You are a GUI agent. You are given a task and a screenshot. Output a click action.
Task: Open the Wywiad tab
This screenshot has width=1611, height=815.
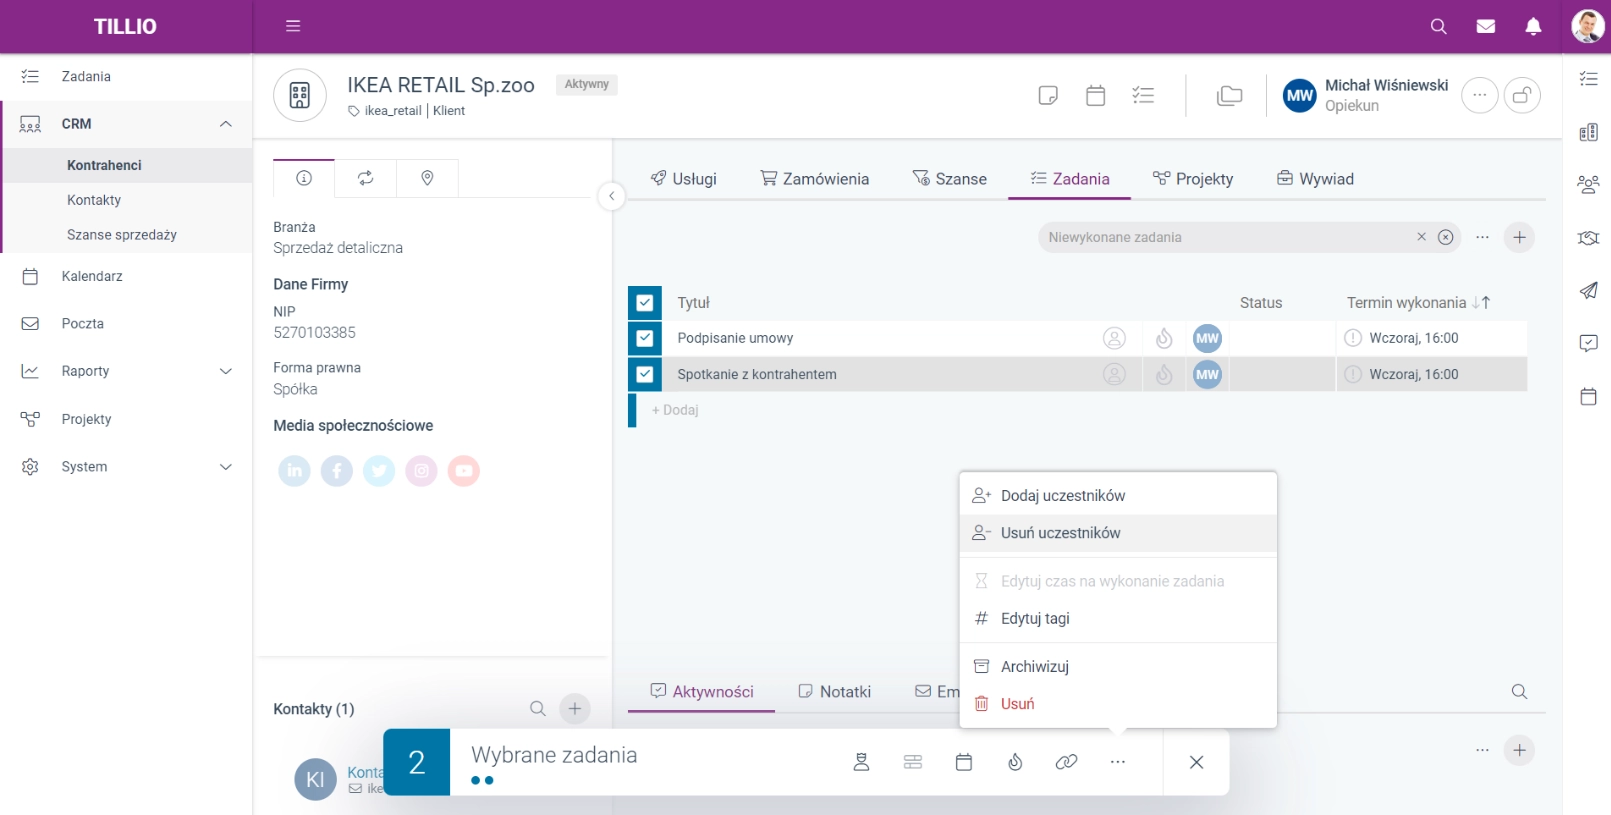(1315, 179)
